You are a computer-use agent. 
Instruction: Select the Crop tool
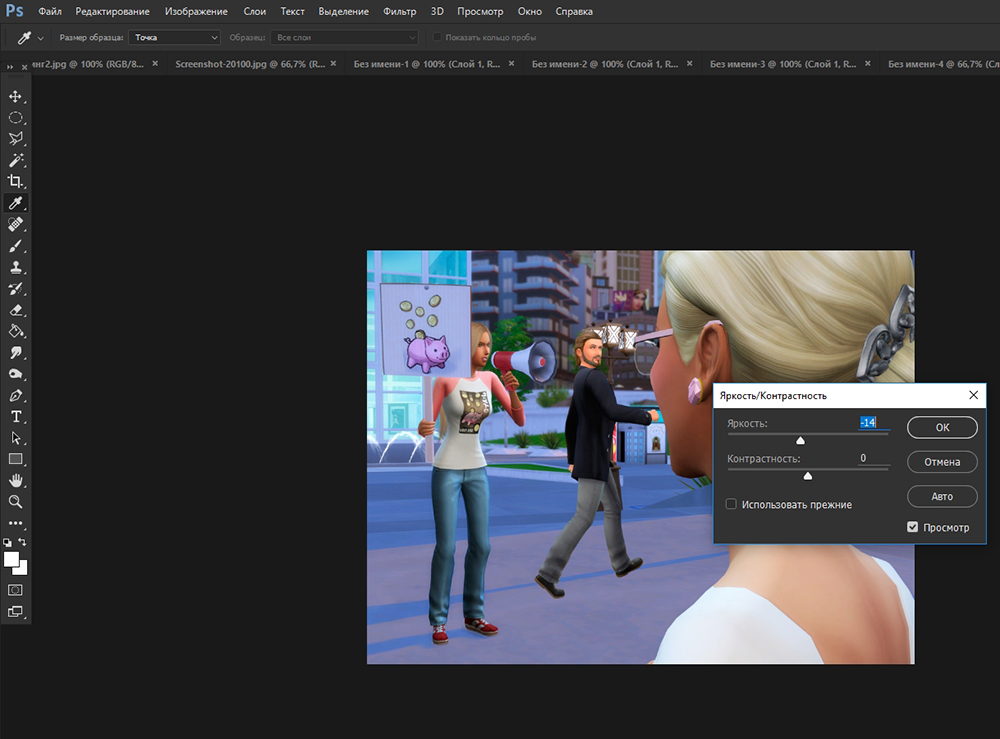[x=15, y=182]
